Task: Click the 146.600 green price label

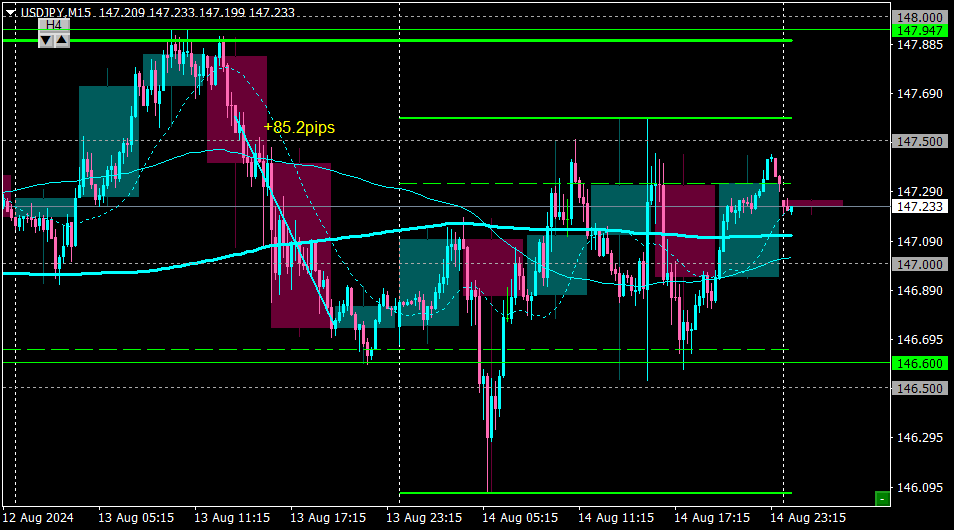Action: click(920, 363)
